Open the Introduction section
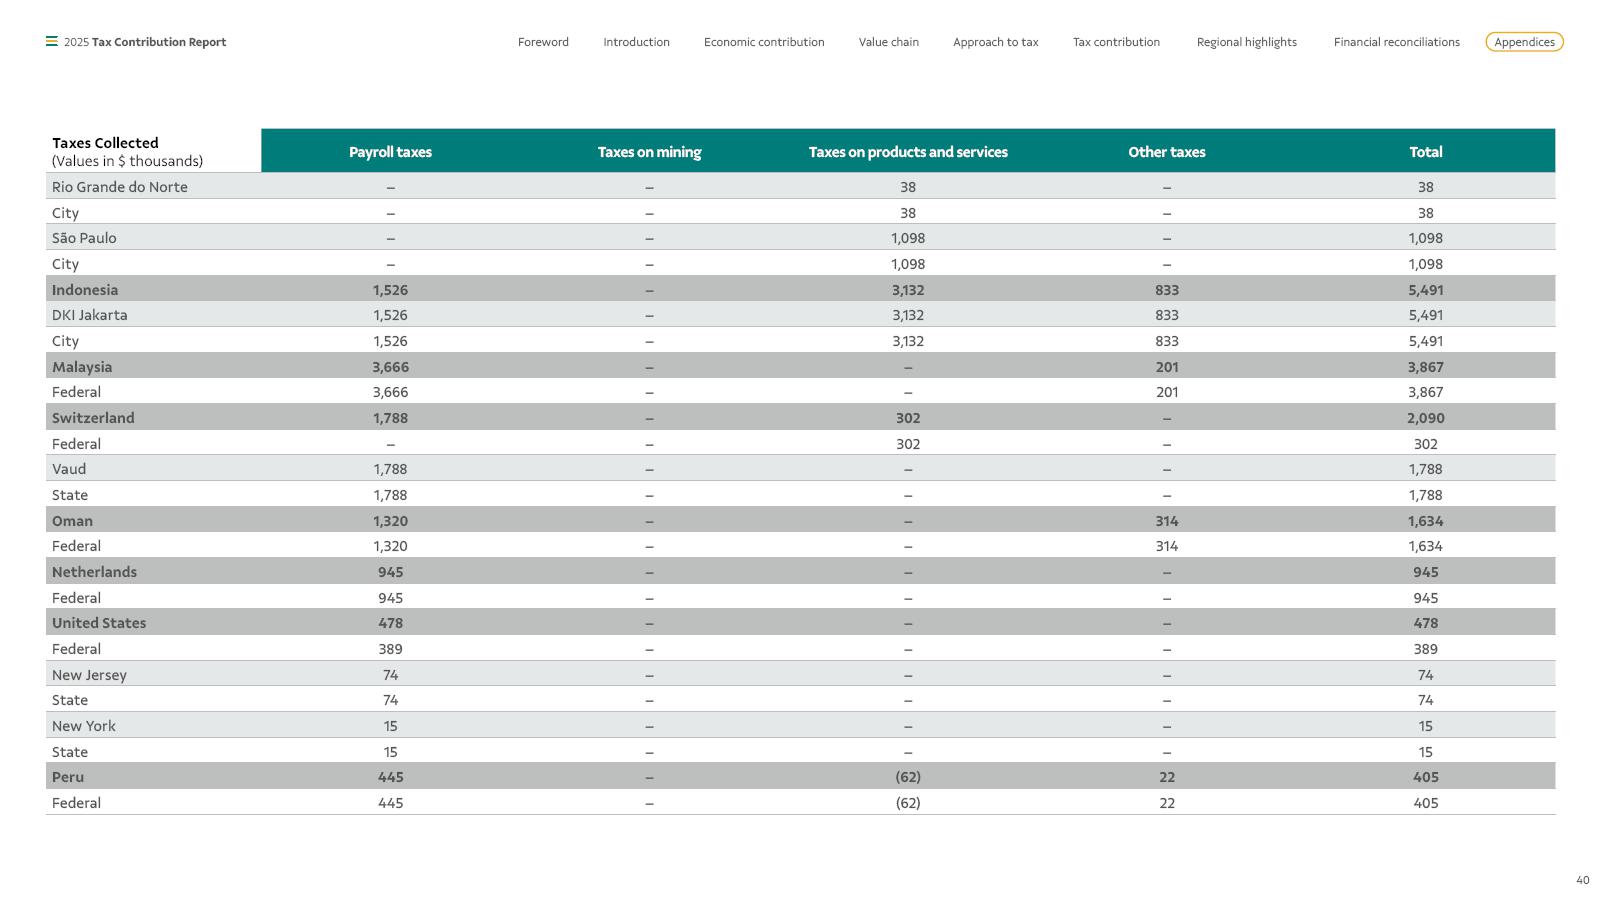This screenshot has width=1603, height=899. pos(636,42)
